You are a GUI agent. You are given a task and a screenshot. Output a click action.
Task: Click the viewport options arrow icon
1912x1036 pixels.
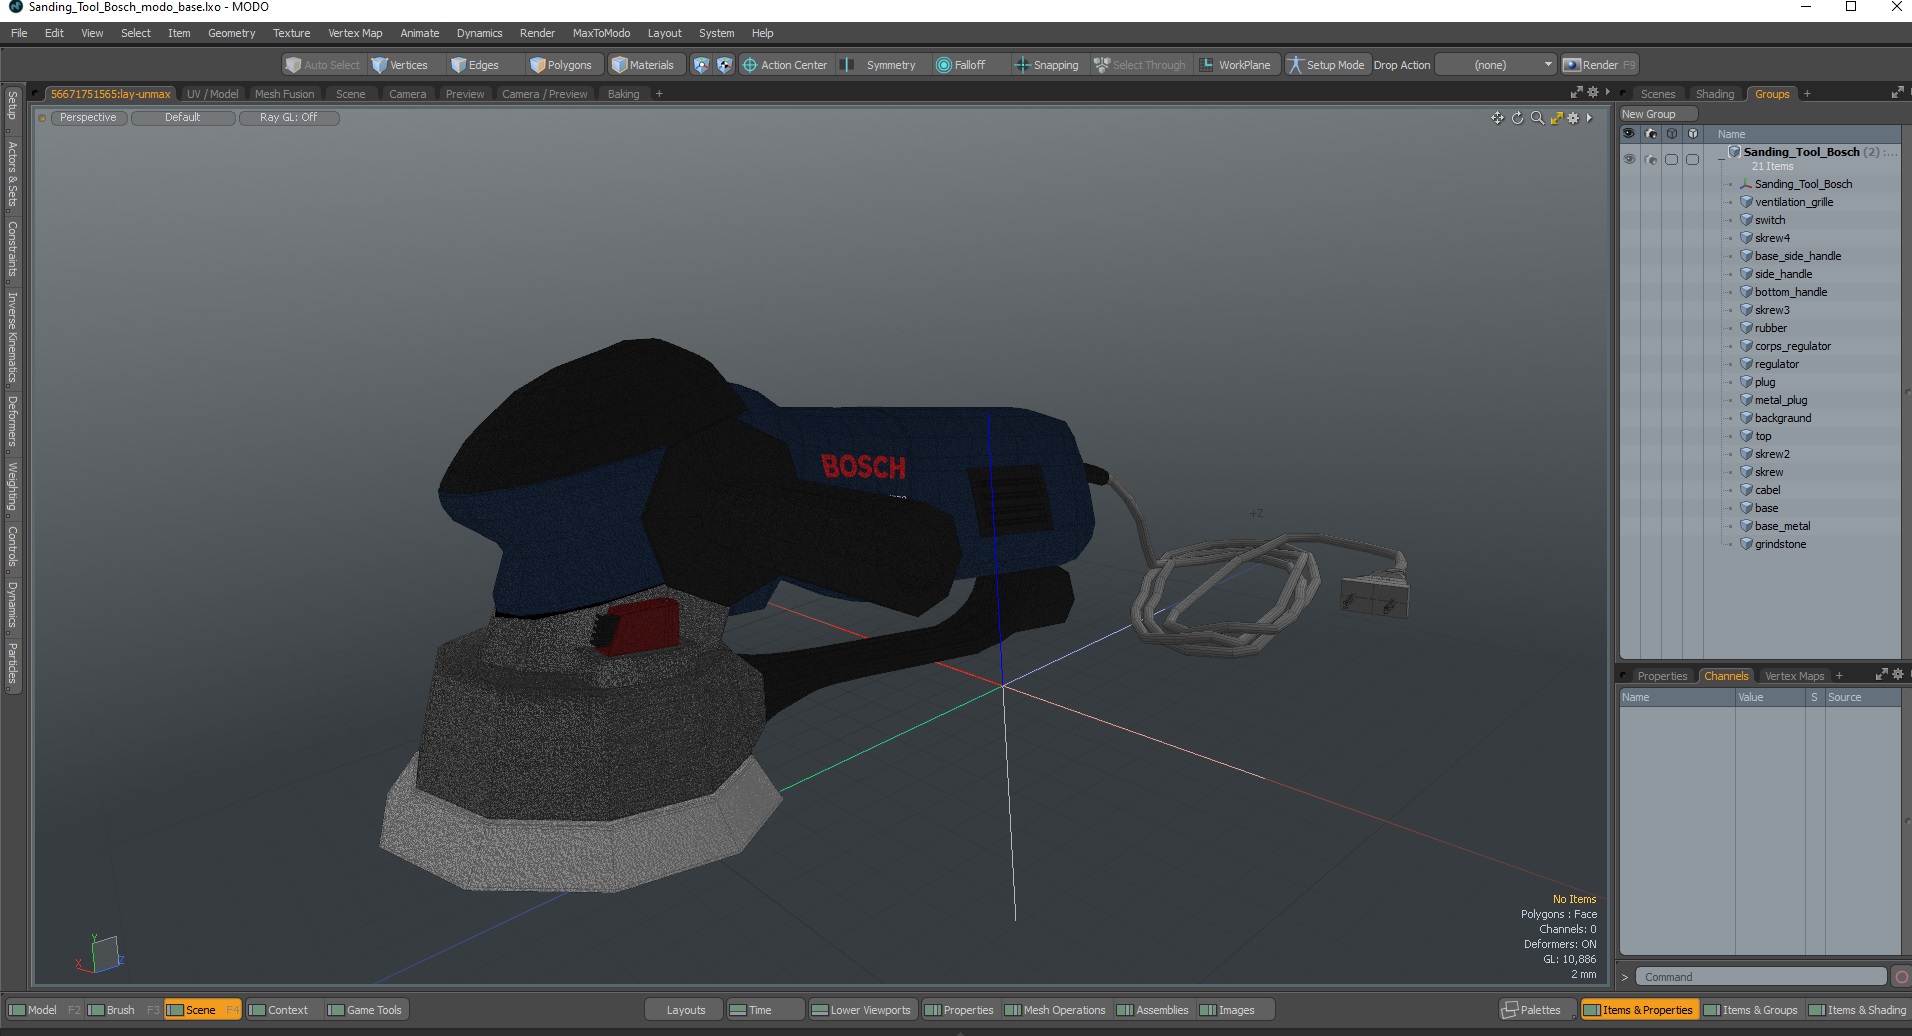click(x=1589, y=118)
